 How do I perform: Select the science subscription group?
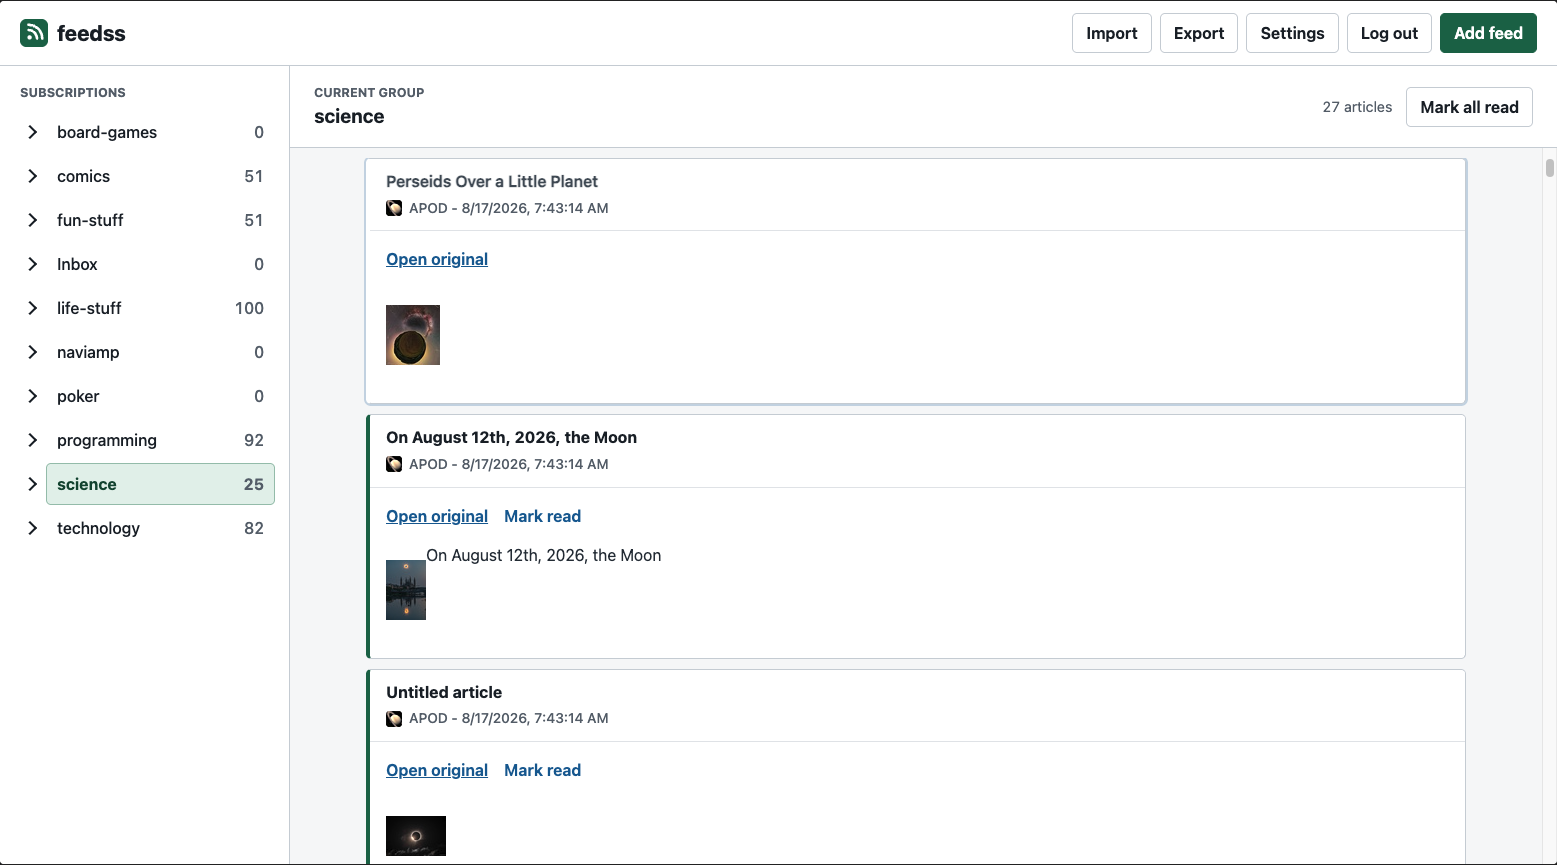pyautogui.click(x=160, y=484)
